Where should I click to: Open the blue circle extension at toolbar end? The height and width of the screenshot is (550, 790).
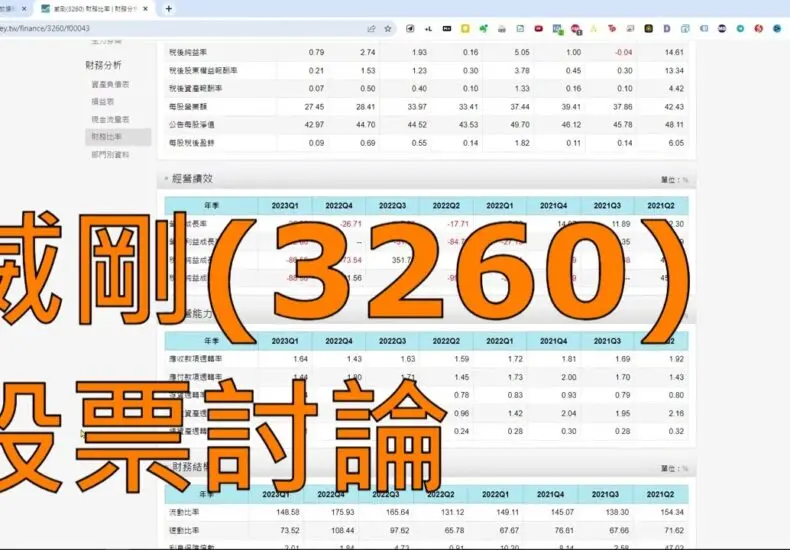tap(777, 29)
